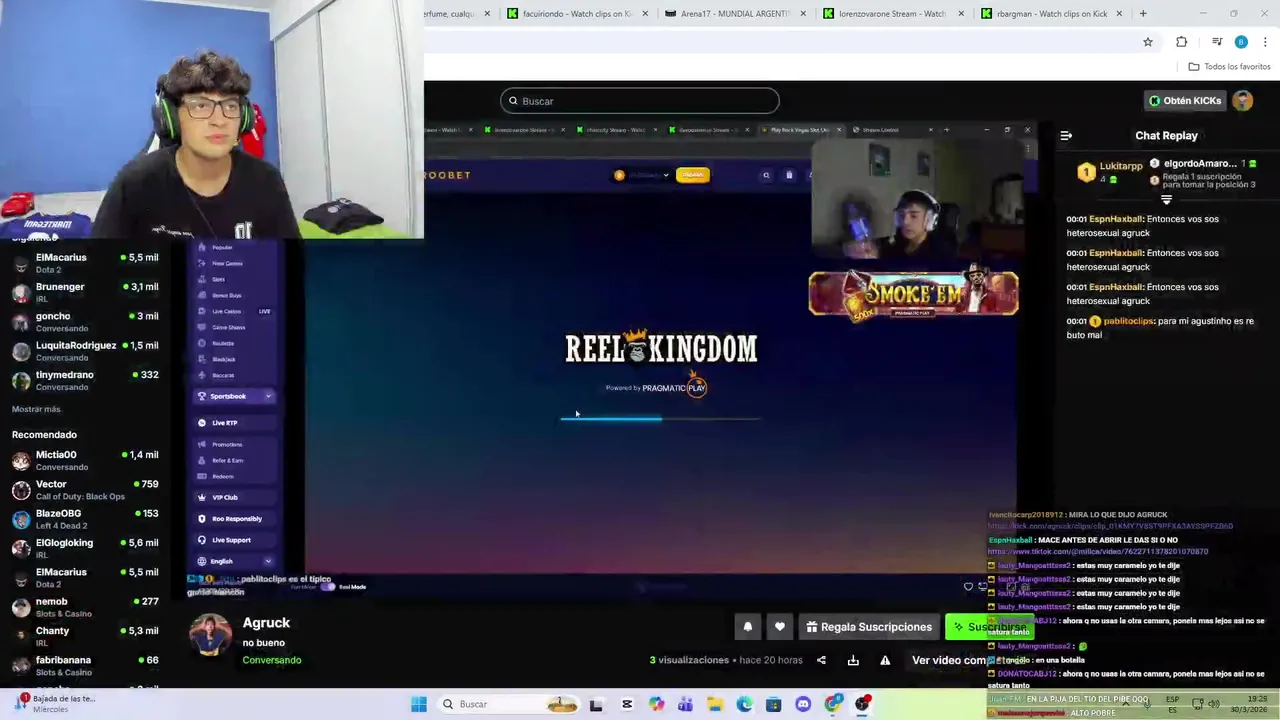Close the facuiriondo tab
This screenshot has height=720, width=1280.
[x=645, y=14]
